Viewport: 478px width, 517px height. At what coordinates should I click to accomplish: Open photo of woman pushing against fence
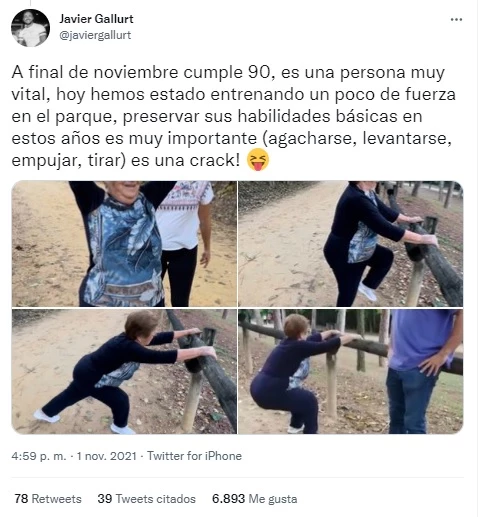[x=124, y=371]
